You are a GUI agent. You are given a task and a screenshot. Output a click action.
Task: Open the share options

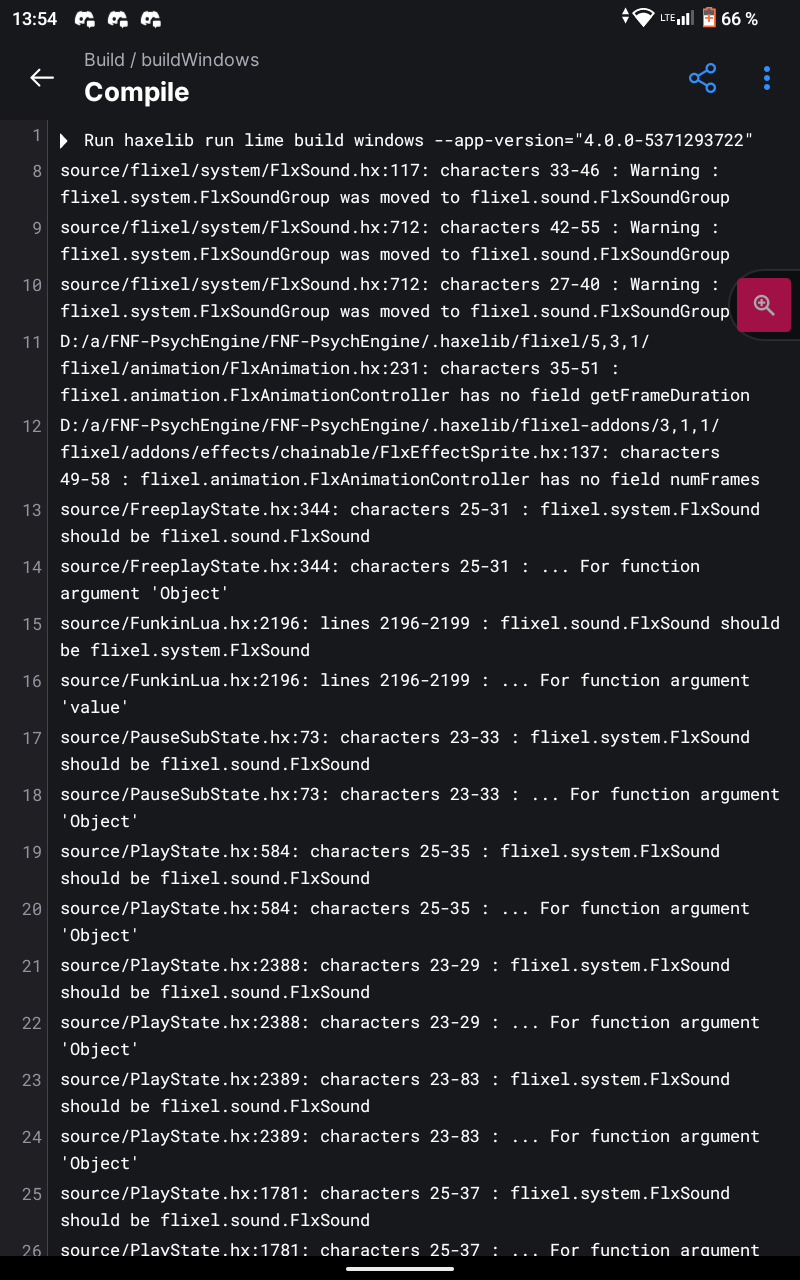tap(702, 78)
